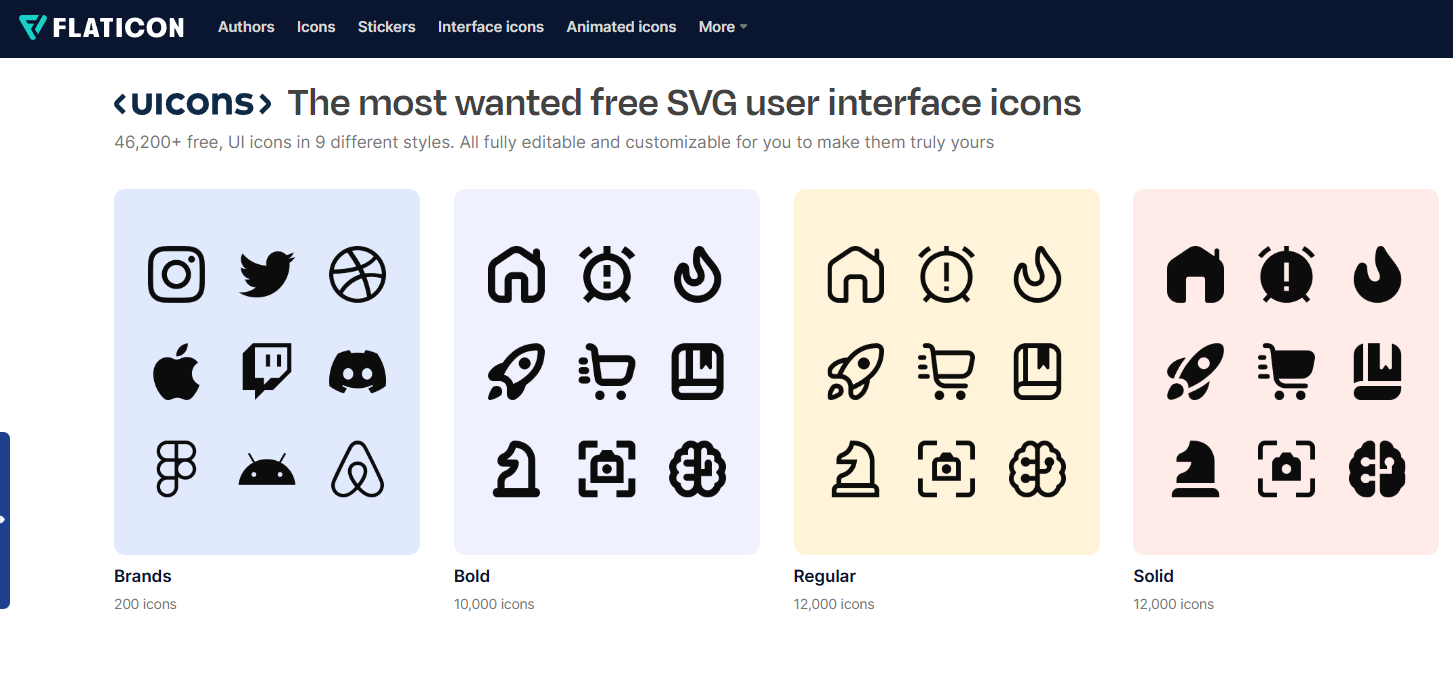Open Animated icons in the navbar

tap(621, 27)
